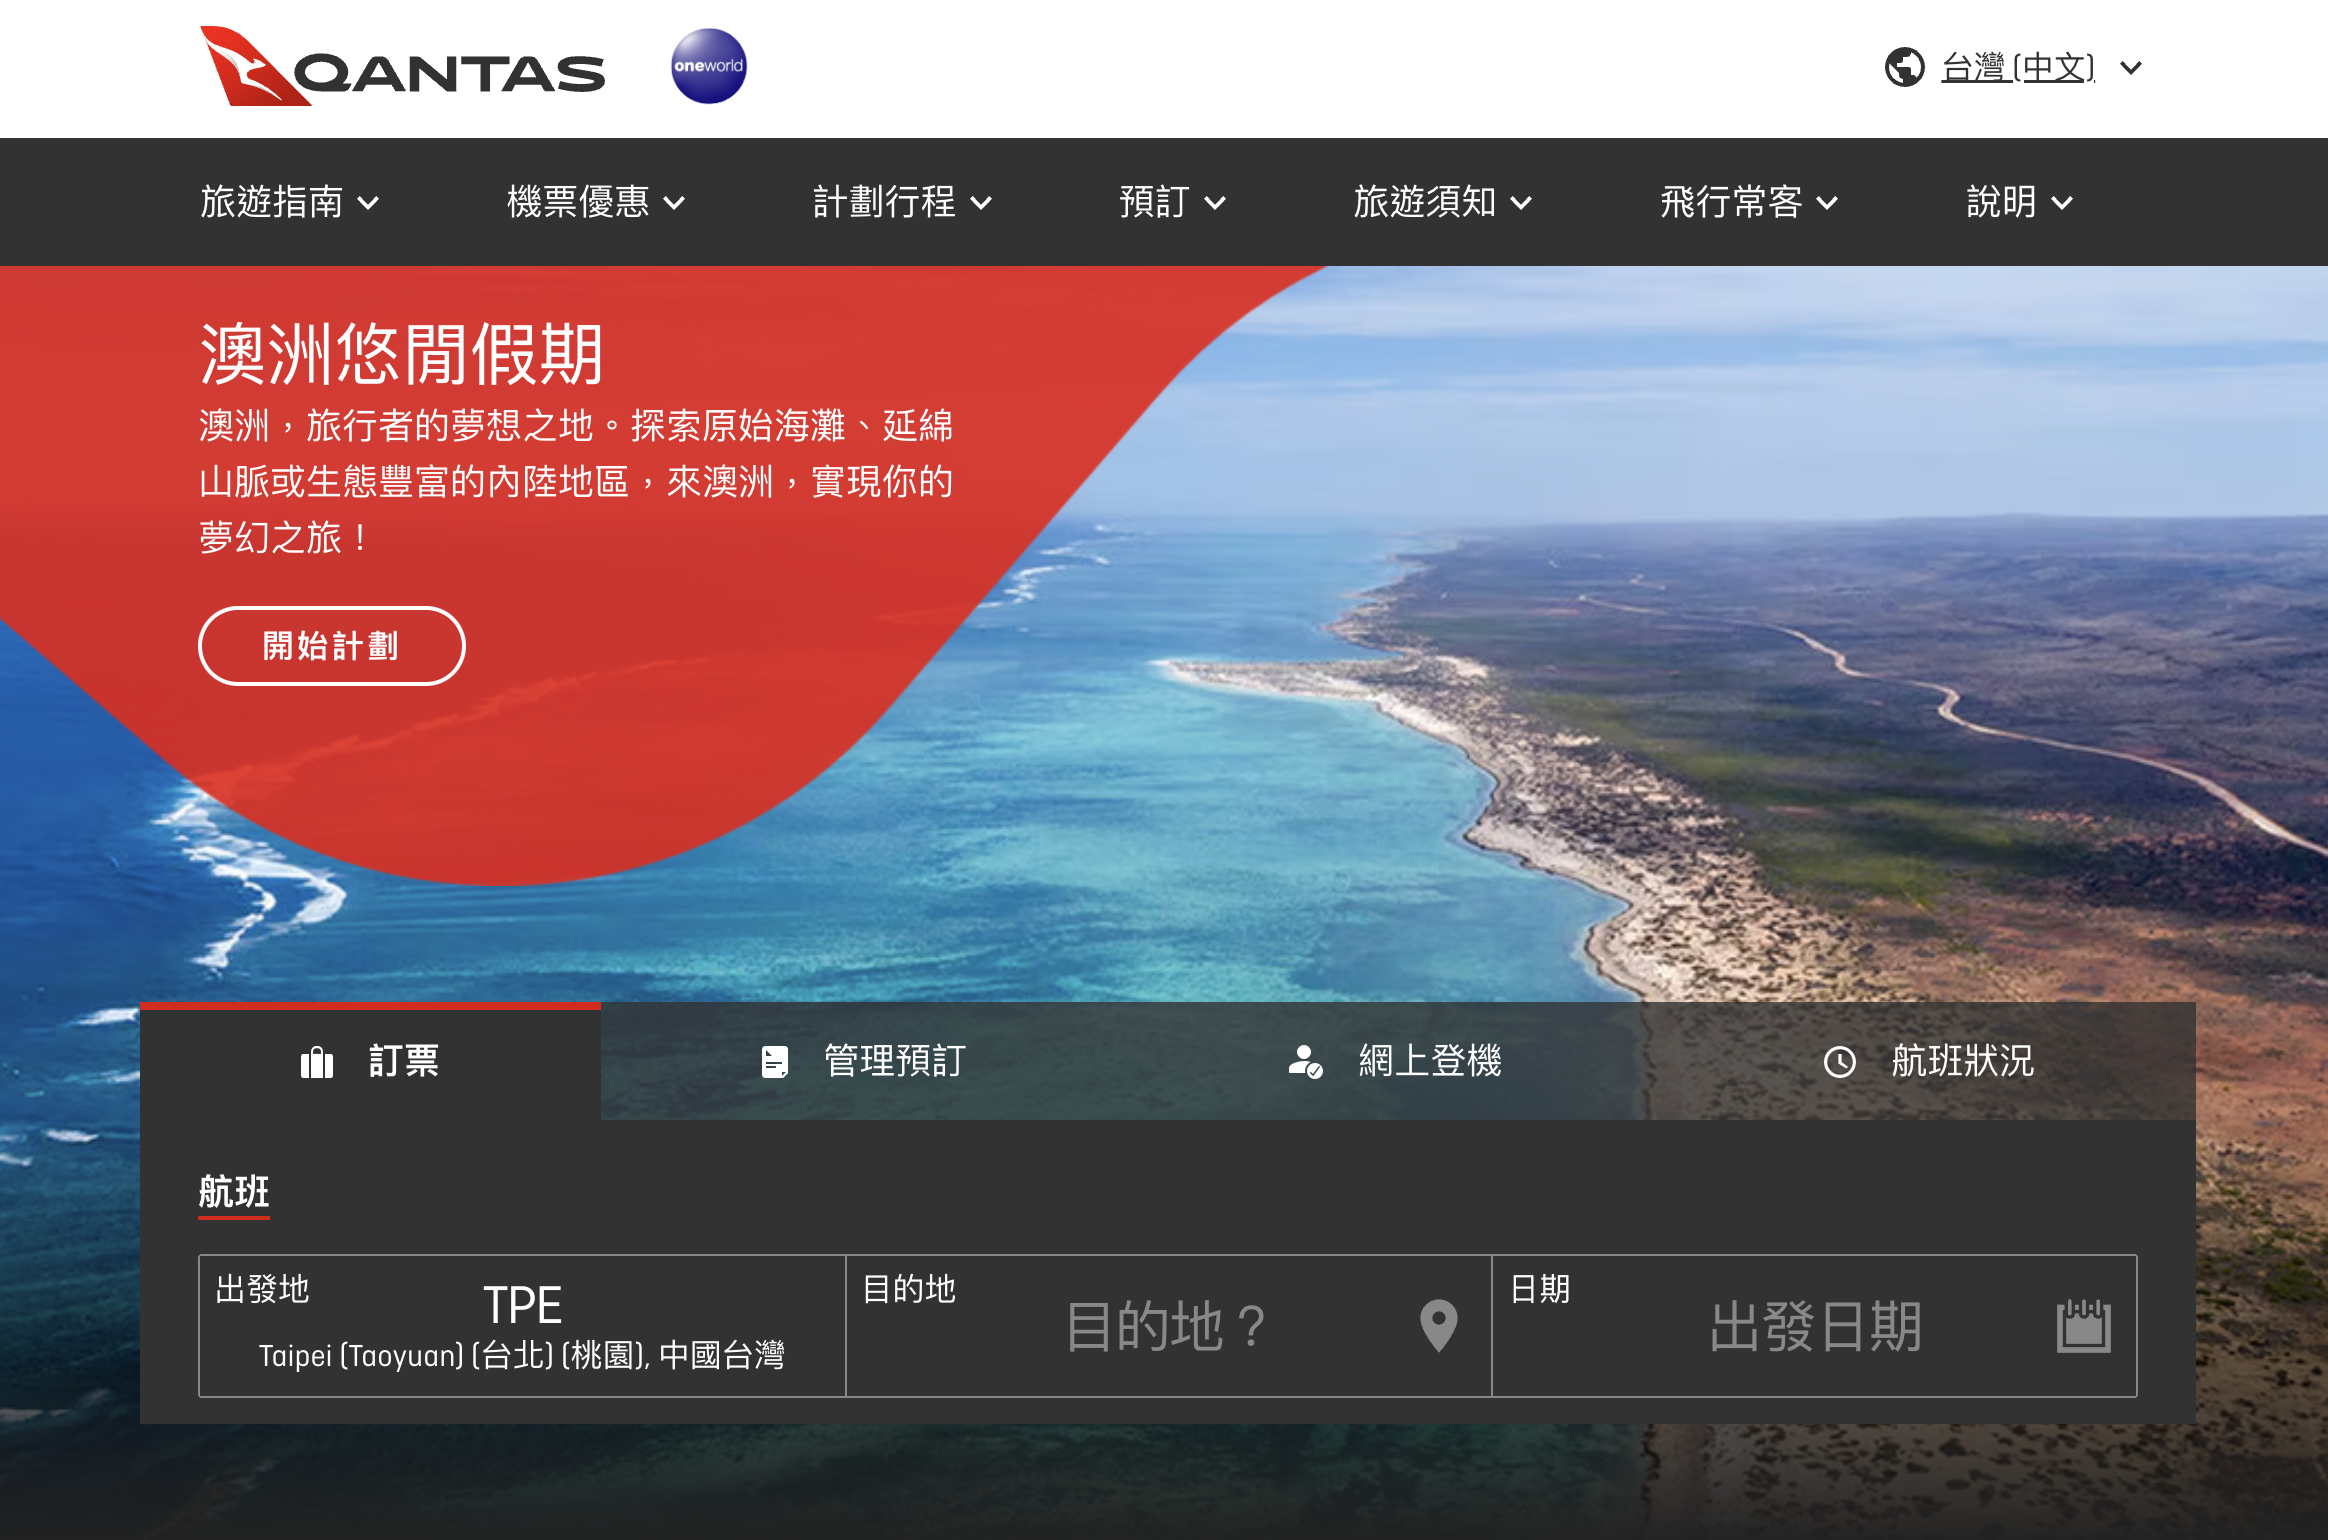Click the location pin in the destination field

(x=1439, y=1327)
